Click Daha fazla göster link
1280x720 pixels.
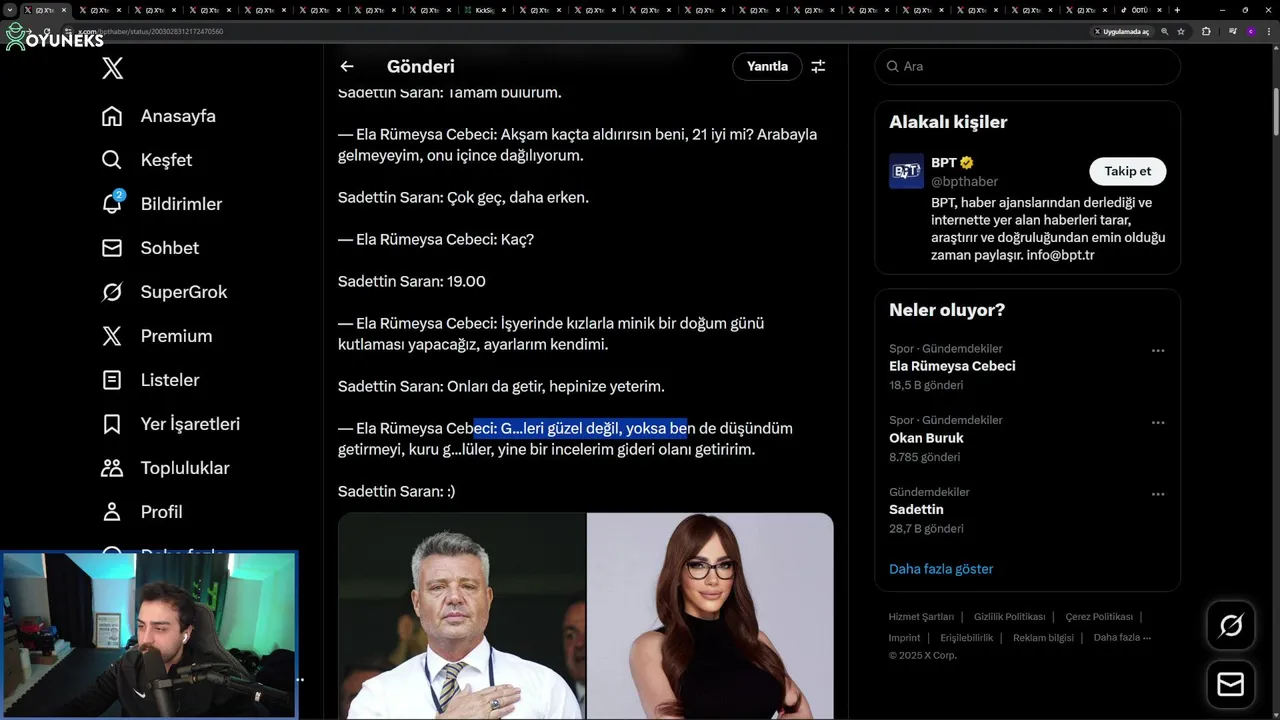(x=941, y=569)
